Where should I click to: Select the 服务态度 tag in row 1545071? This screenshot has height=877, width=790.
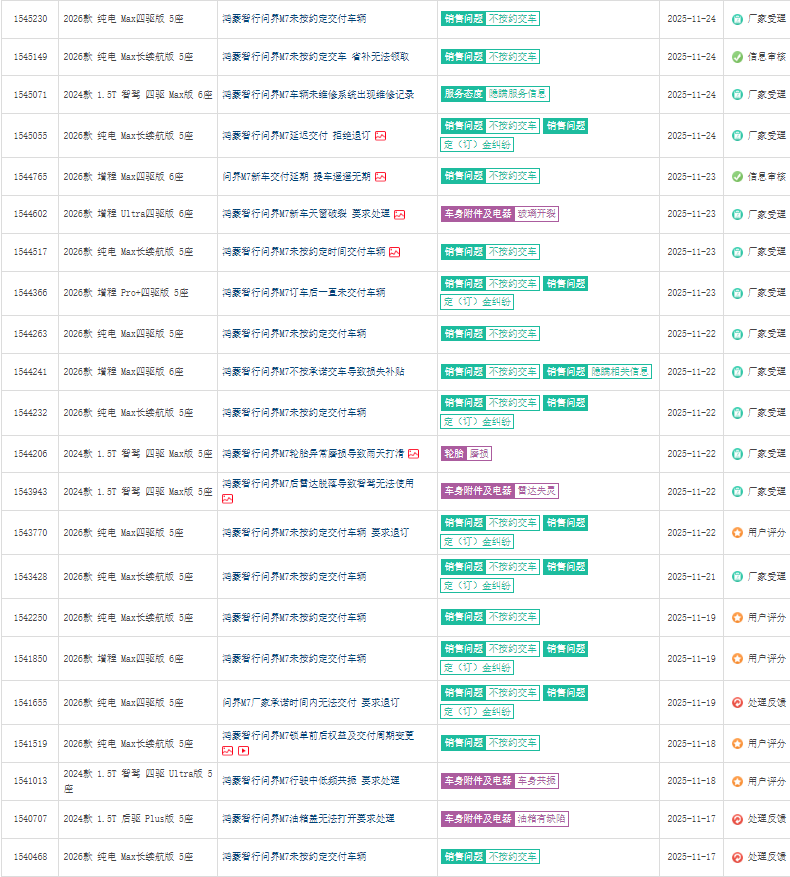461,94
